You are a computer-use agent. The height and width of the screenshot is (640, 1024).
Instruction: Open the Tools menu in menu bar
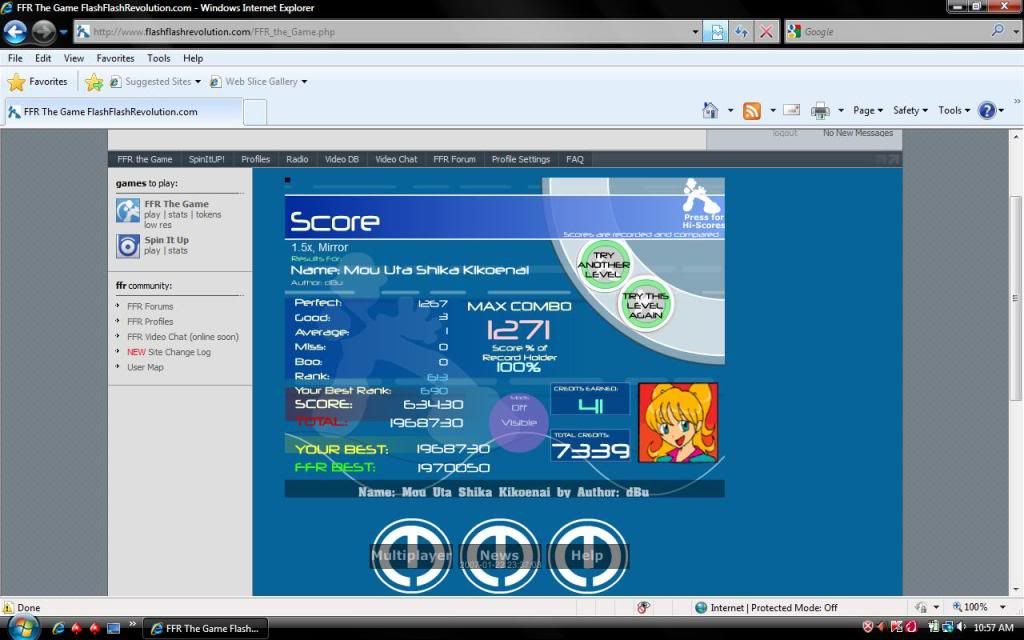tap(159, 58)
